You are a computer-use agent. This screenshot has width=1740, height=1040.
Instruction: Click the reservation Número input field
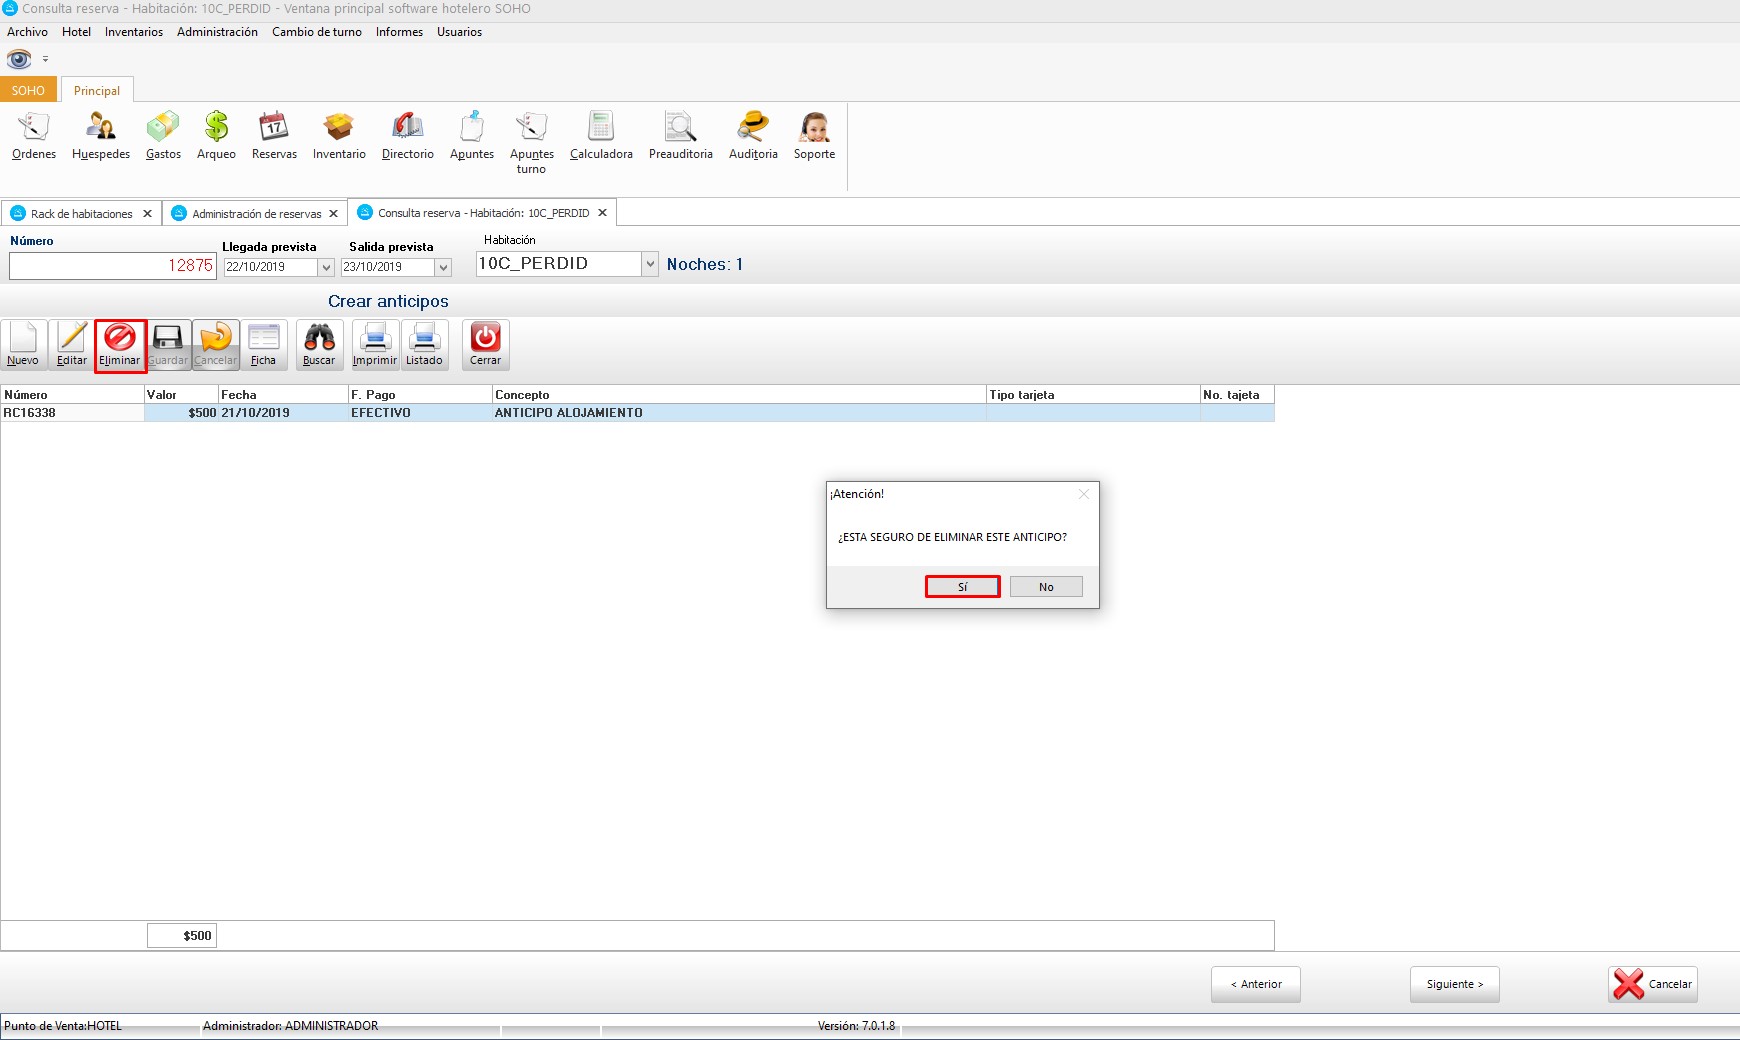tap(112, 266)
